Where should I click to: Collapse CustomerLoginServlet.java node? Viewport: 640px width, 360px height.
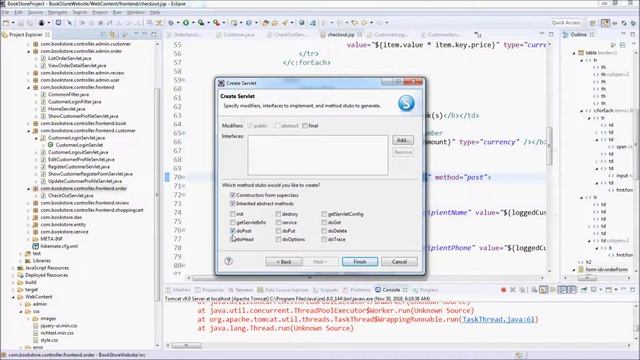[x=36, y=138]
